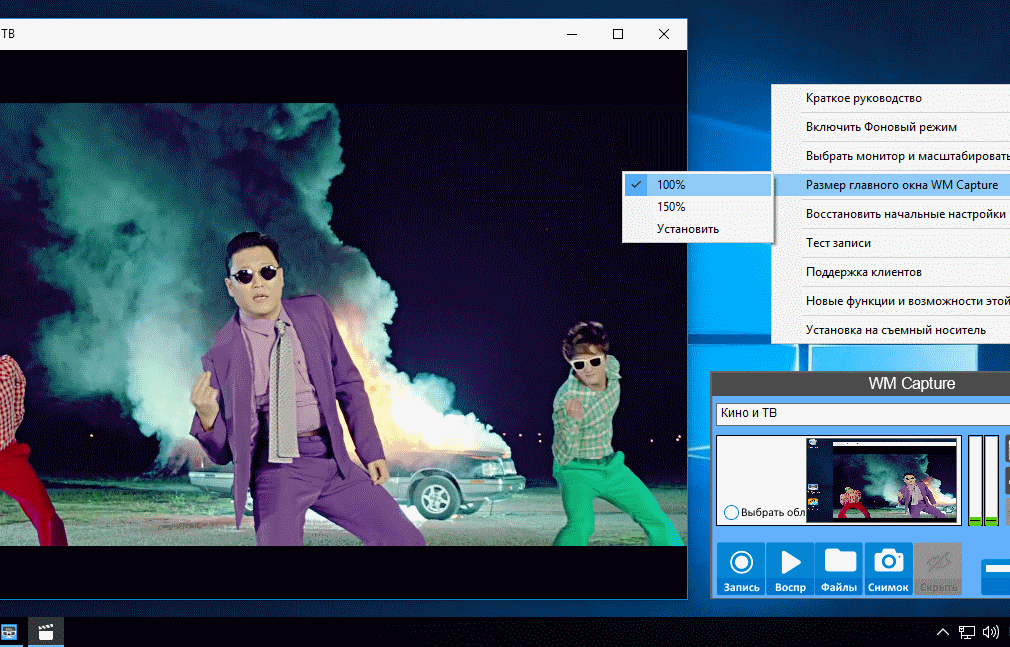The image size is (1010, 647).
Task: Click the capture preview thumbnail in WM Capture
Action: pyautogui.click(x=882, y=481)
